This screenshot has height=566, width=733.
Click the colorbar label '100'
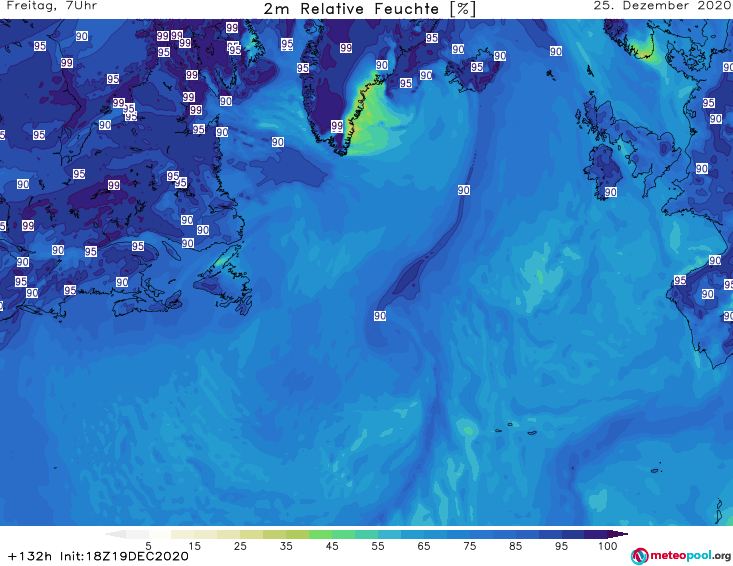click(608, 546)
